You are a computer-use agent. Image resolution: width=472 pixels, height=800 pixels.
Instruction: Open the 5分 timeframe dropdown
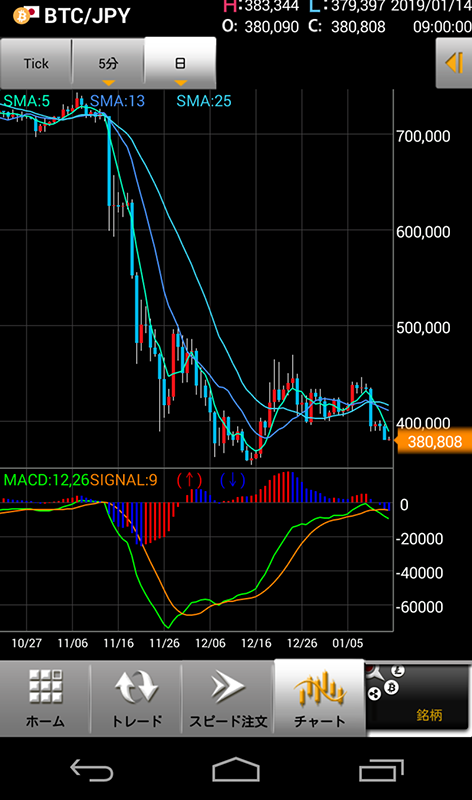click(x=108, y=63)
